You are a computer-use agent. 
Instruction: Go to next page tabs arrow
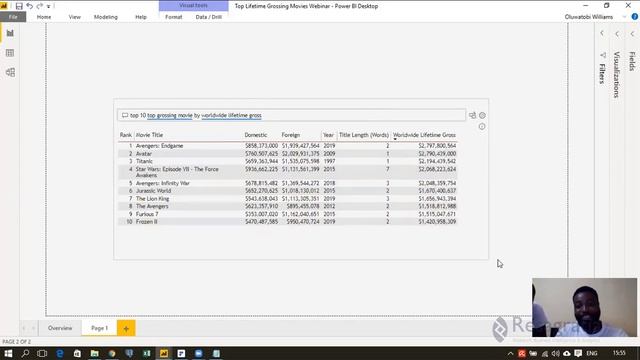33,328
